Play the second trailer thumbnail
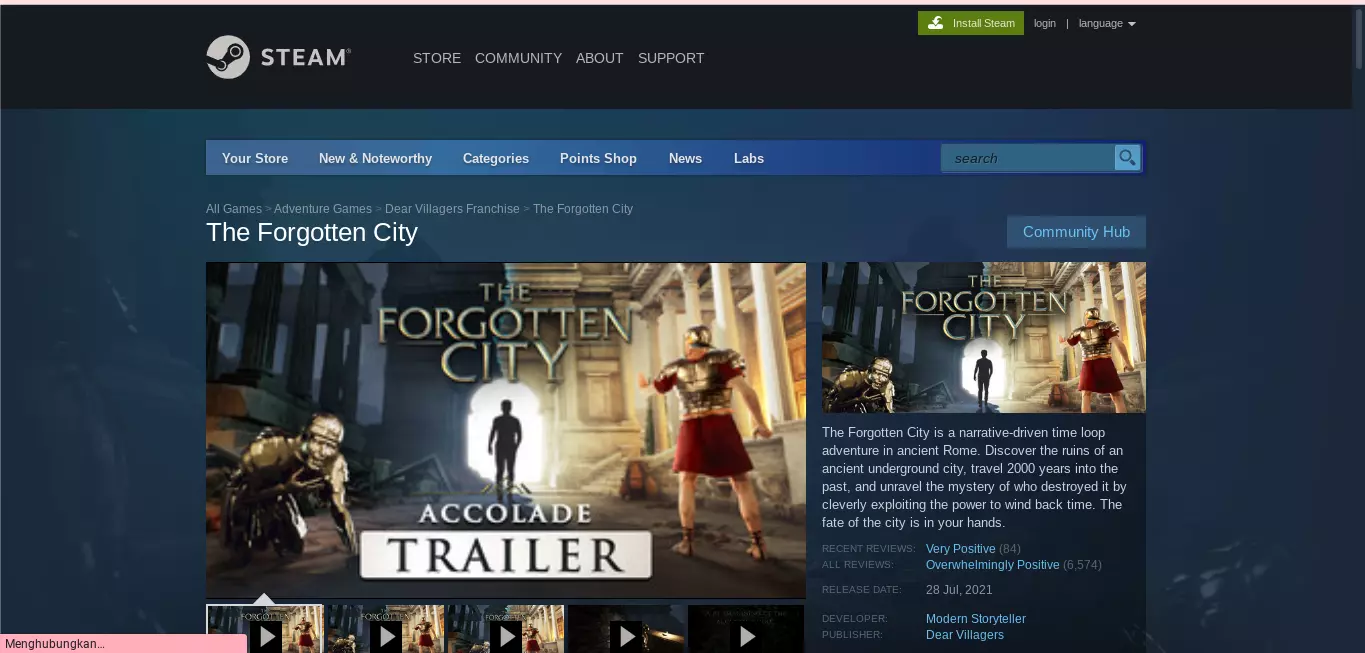Viewport: 1365px width, 653px height. [x=385, y=629]
